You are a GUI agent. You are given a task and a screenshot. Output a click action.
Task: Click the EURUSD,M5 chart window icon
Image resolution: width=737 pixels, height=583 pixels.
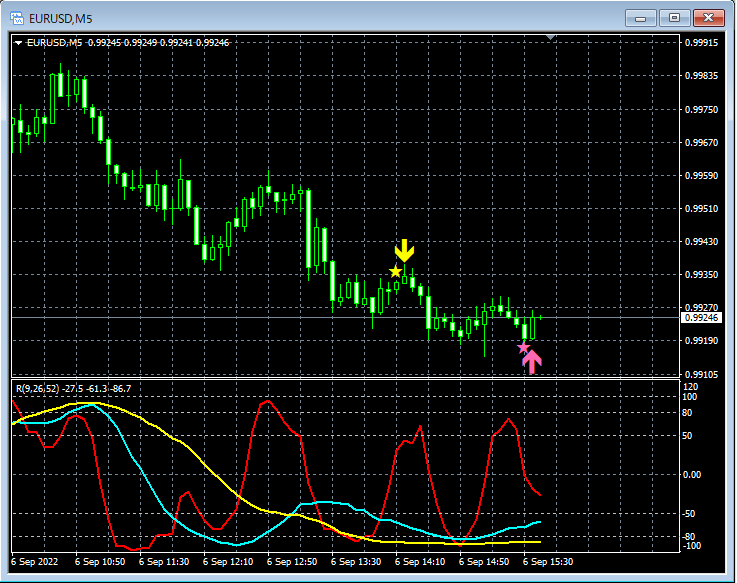[x=17, y=18]
